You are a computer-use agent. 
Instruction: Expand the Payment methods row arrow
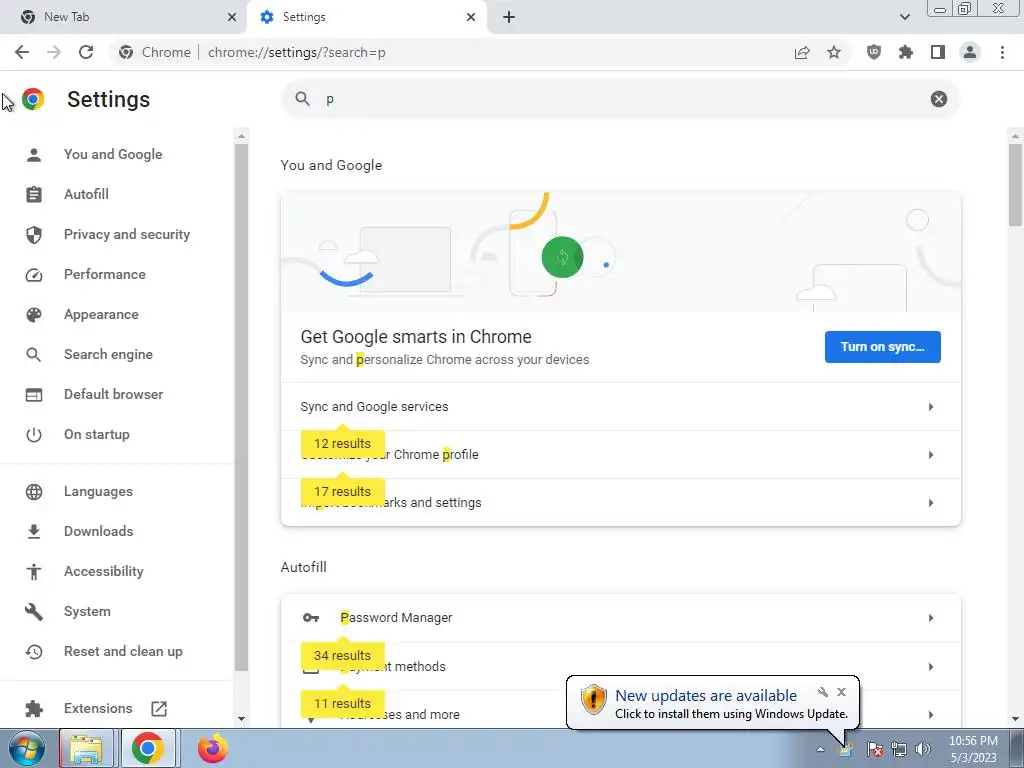[931, 667]
